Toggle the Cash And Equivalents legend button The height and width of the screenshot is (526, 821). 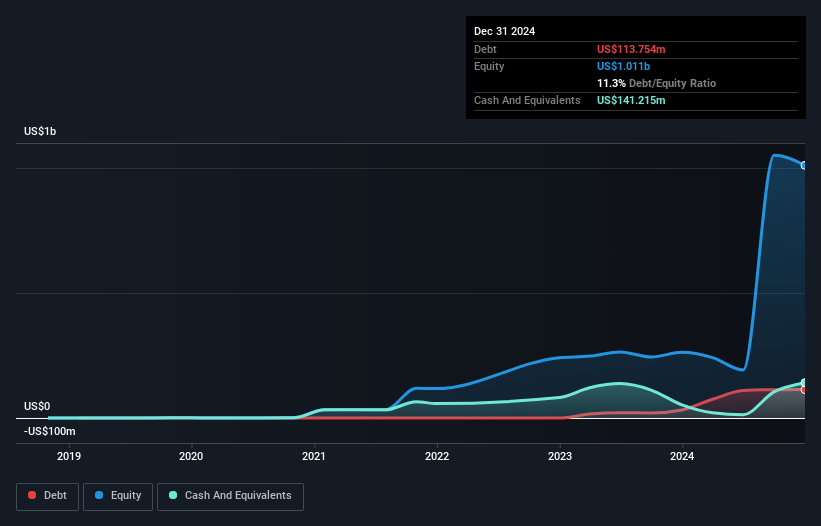[230, 496]
